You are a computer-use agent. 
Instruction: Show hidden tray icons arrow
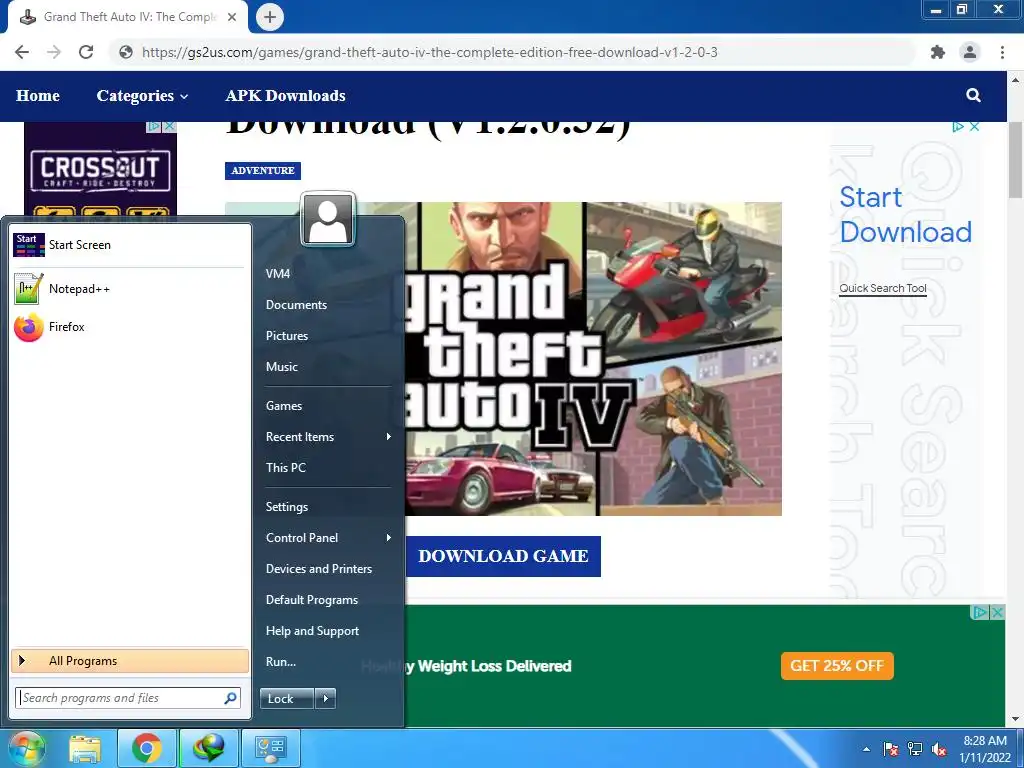tap(867, 750)
